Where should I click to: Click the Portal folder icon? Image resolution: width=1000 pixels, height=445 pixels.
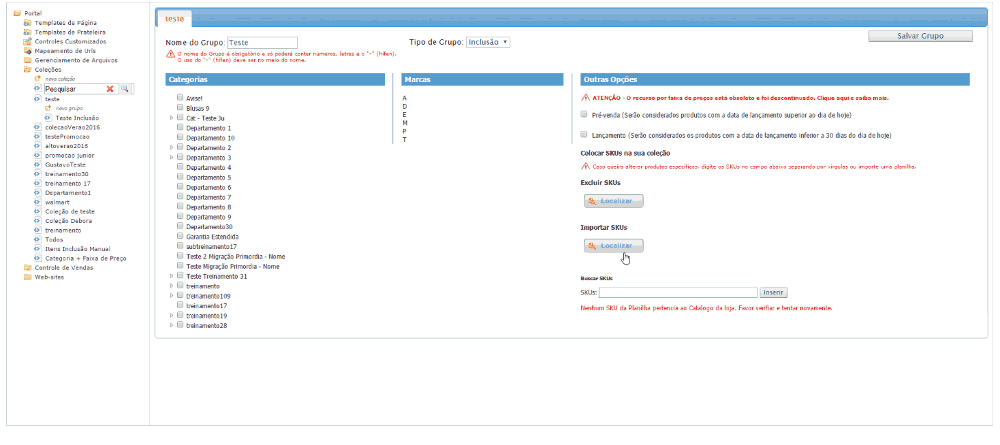[x=17, y=13]
